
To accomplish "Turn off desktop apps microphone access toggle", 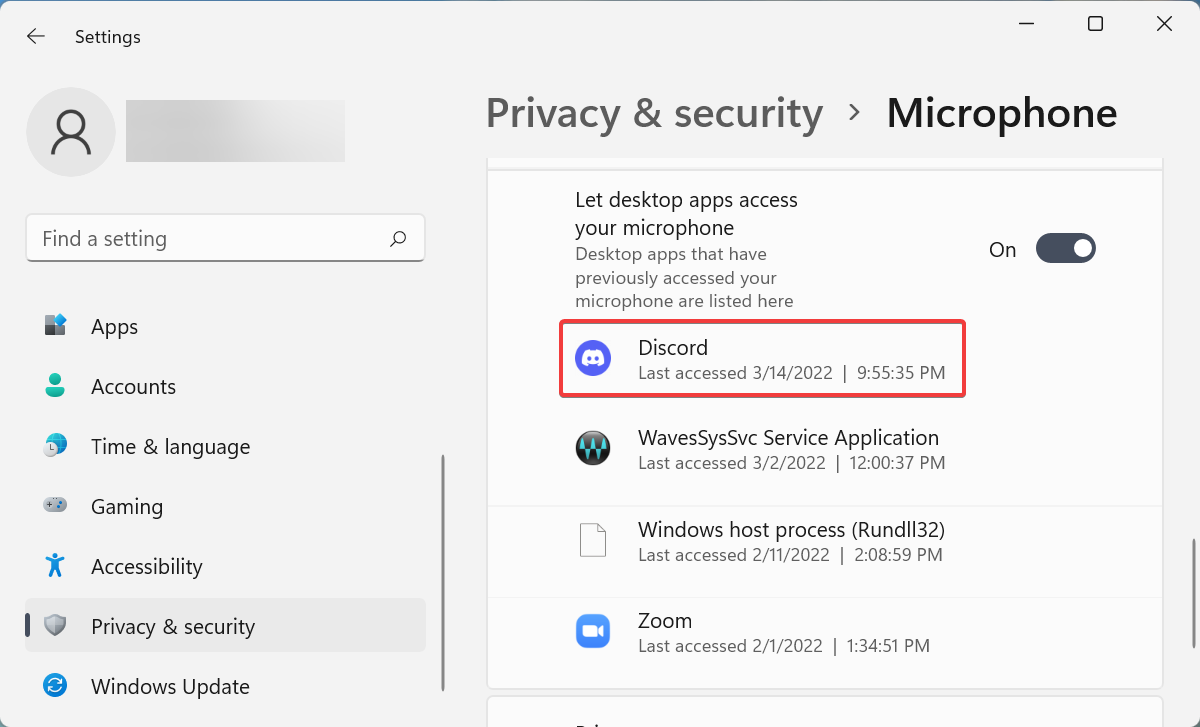I will (x=1065, y=248).
